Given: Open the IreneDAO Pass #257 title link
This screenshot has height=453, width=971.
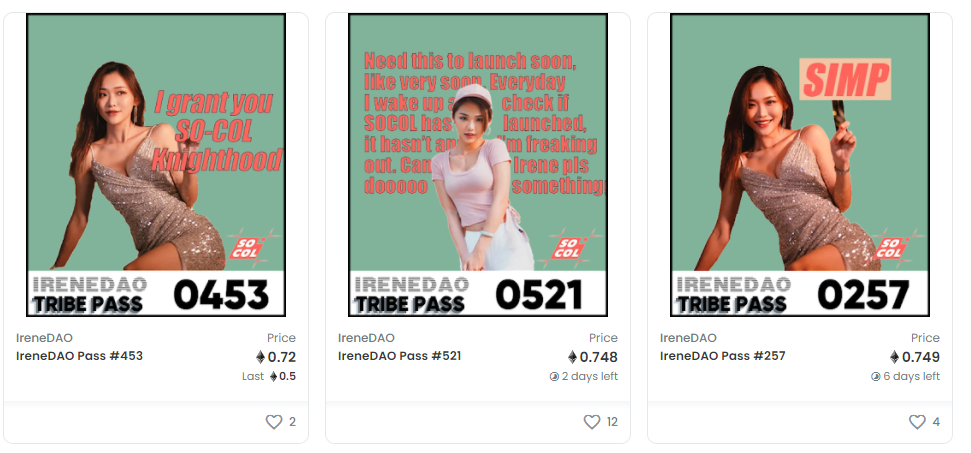Looking at the screenshot, I should click(723, 356).
